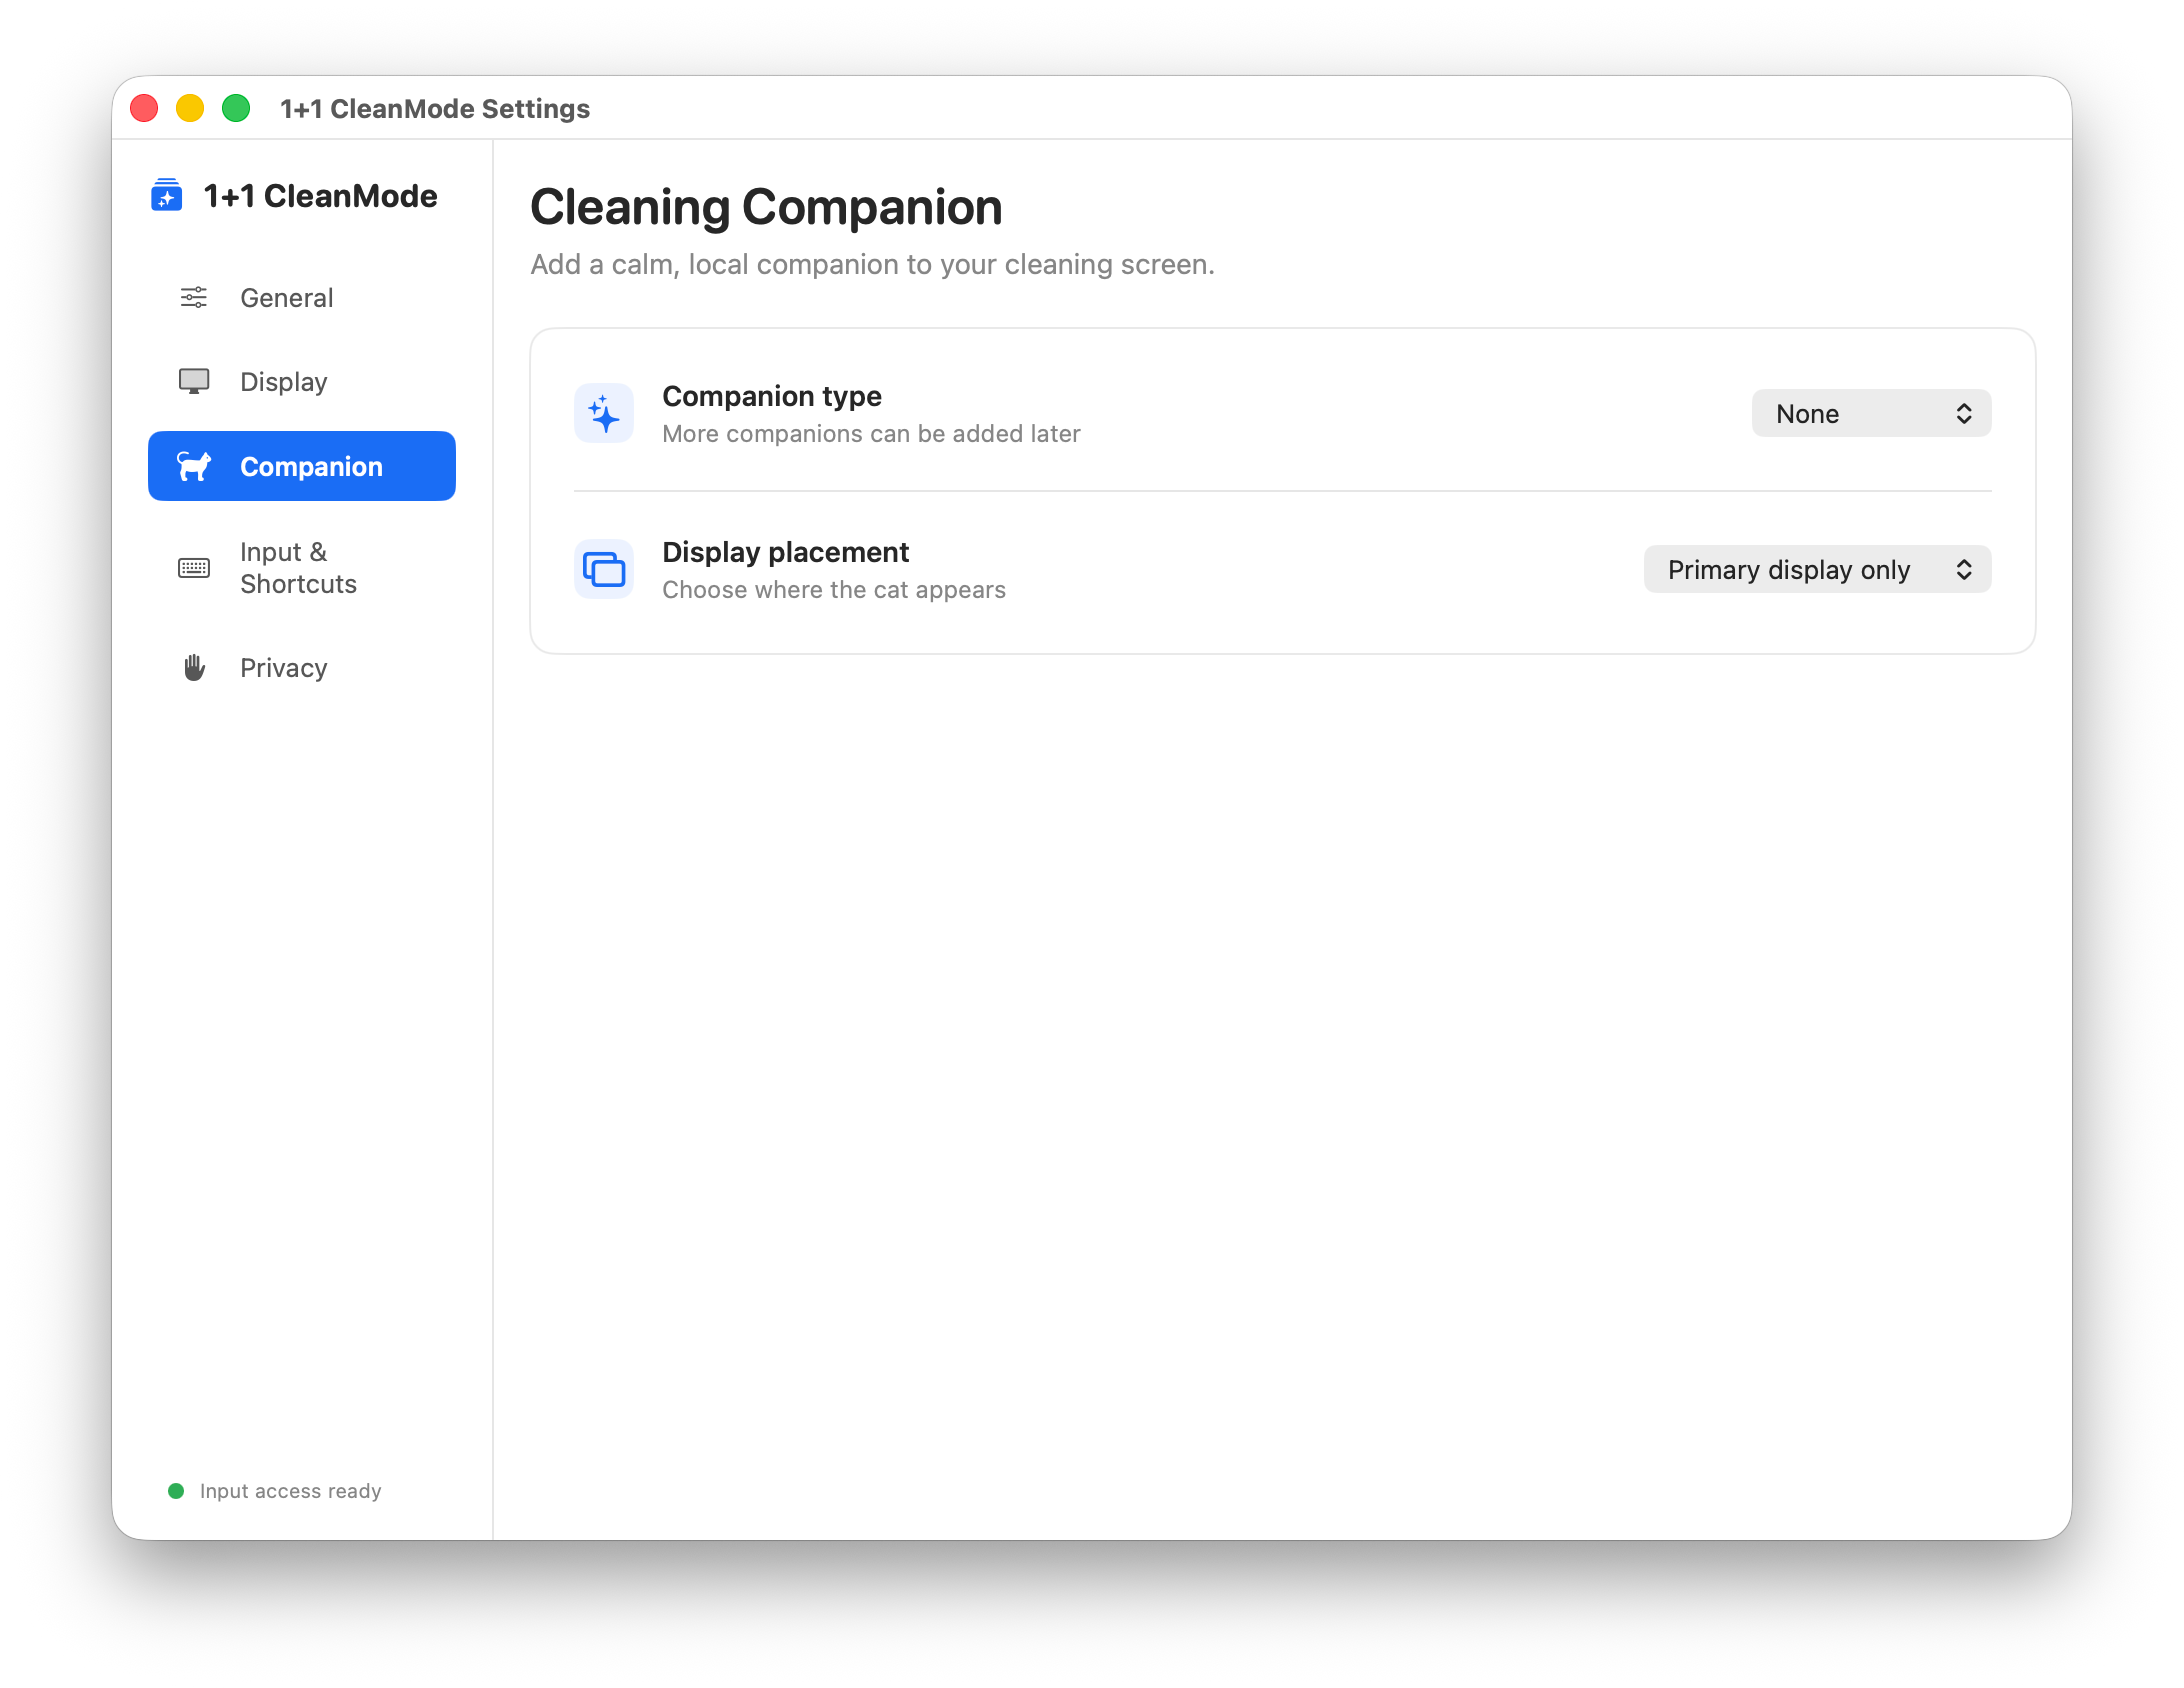This screenshot has height=1688, width=2184.
Task: Click 'More companions can be added later' text
Action: point(871,433)
